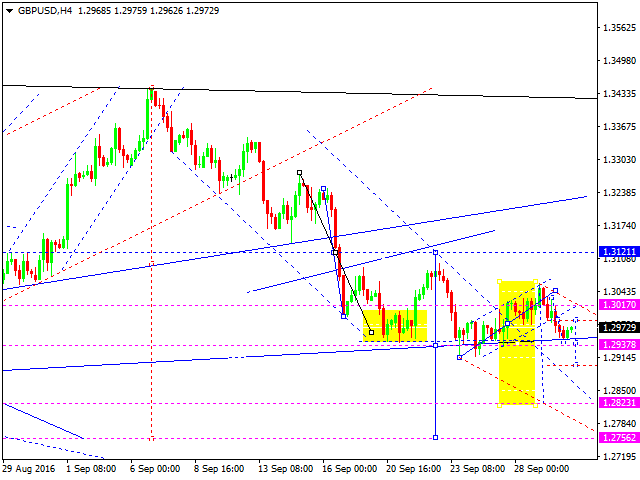Viewport: 640px width, 480px height.
Task: Click the 1.34335 price scale value
Action: coord(620,94)
